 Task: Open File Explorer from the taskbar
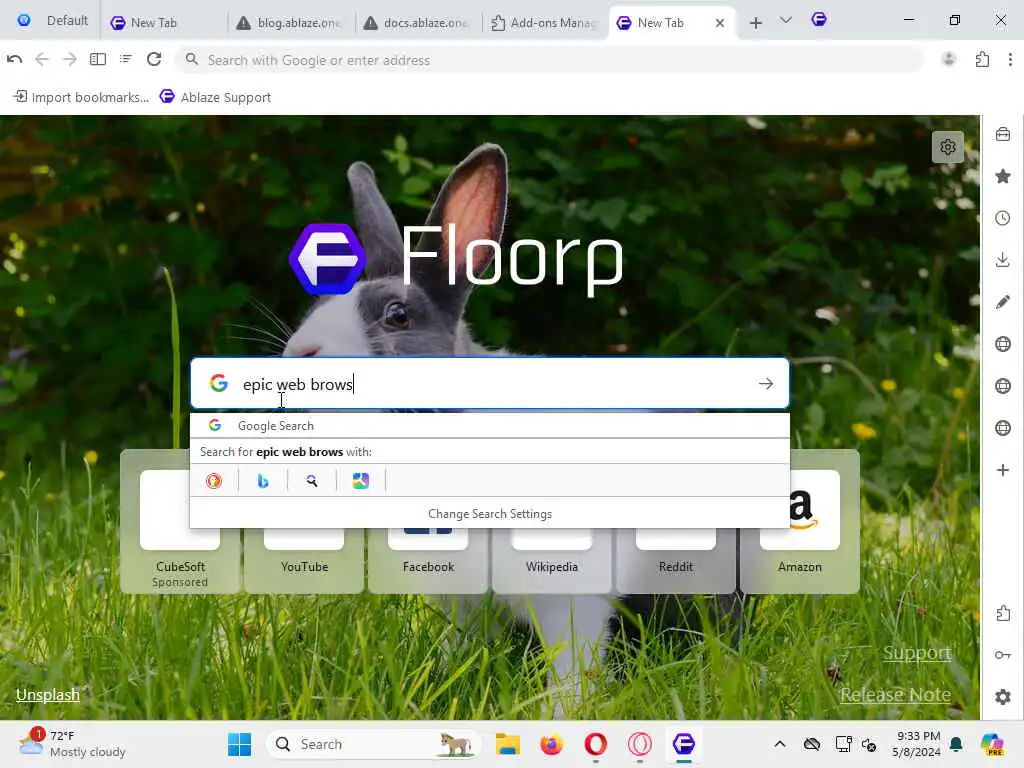pos(507,744)
